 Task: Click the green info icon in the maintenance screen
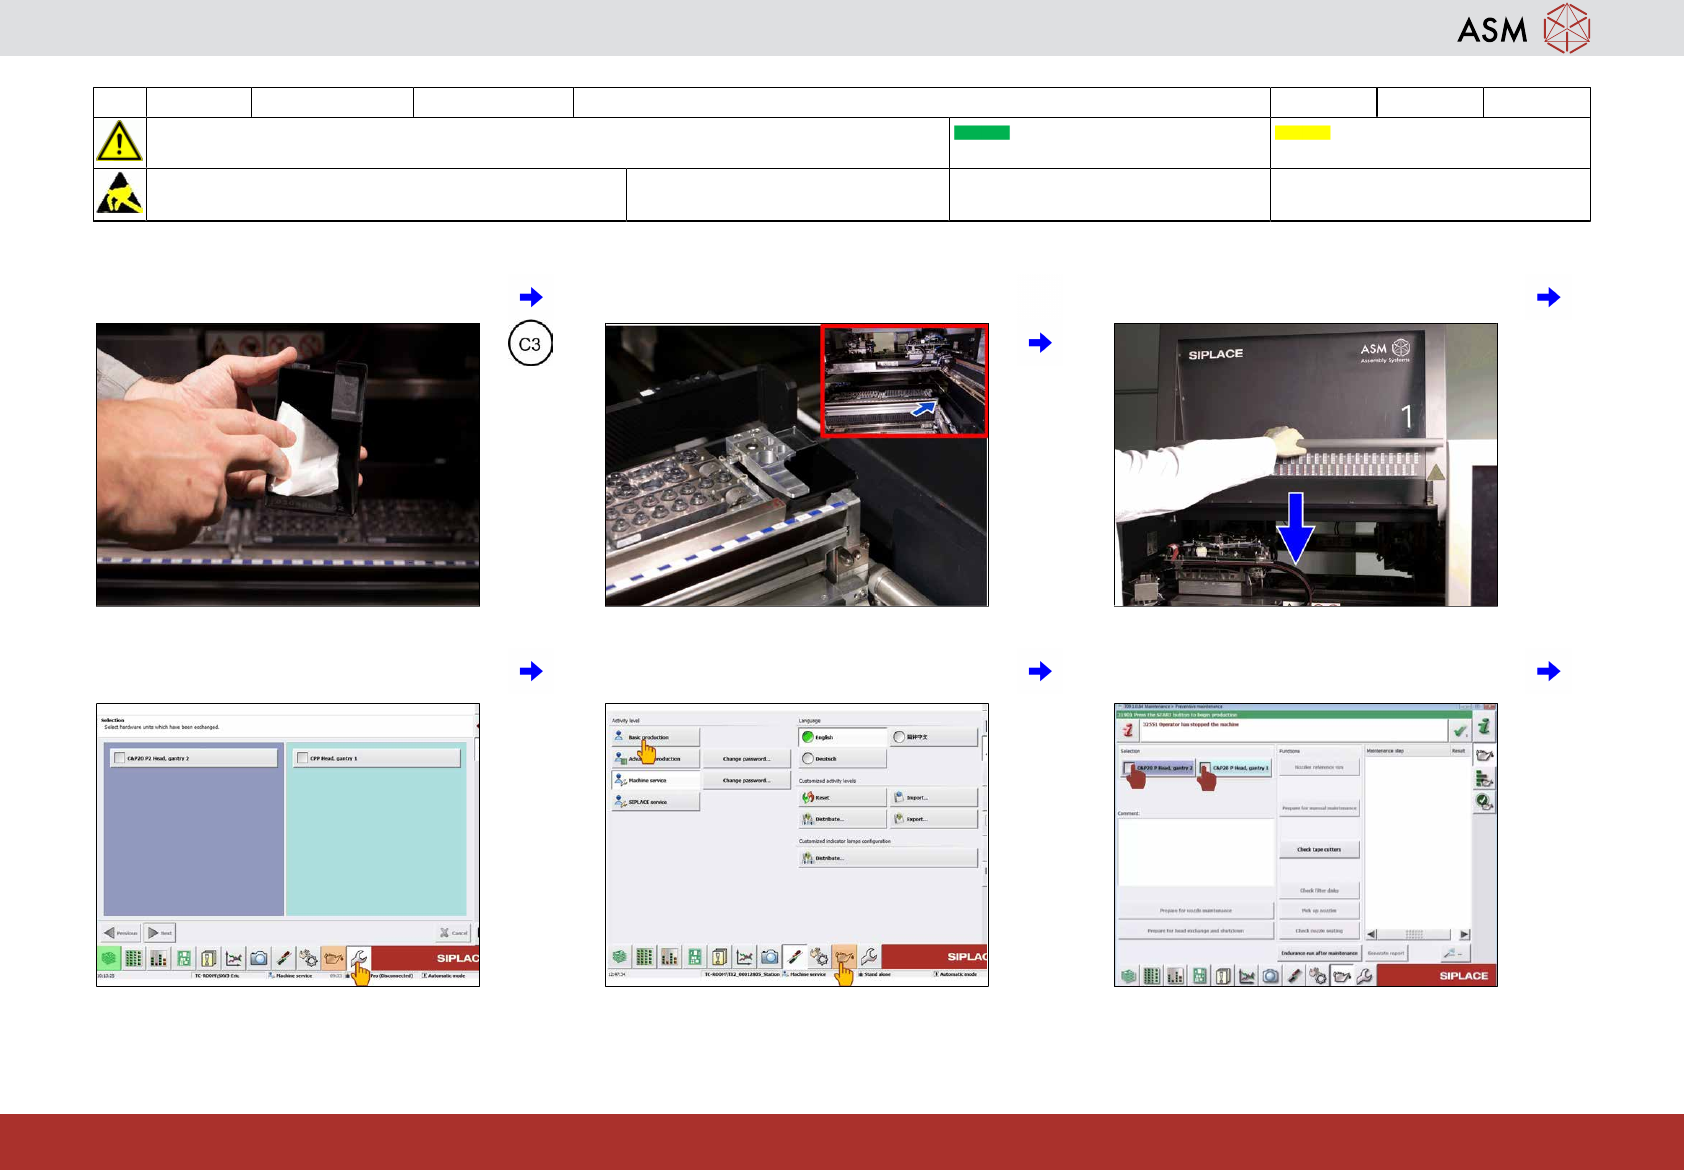(x=1484, y=728)
